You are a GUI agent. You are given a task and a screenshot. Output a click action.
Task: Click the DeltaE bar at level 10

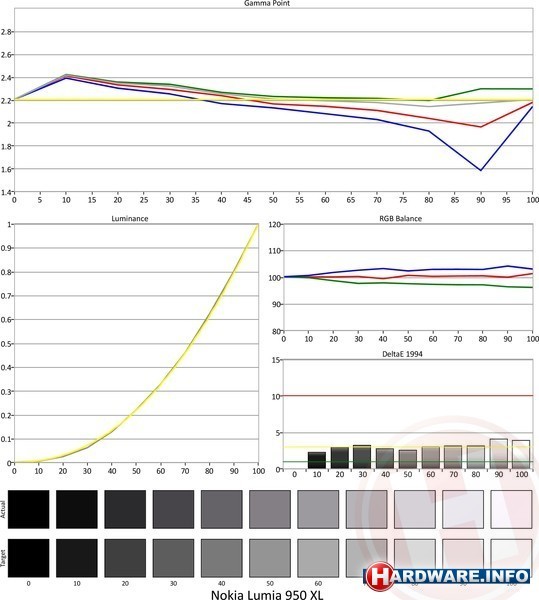[317, 460]
